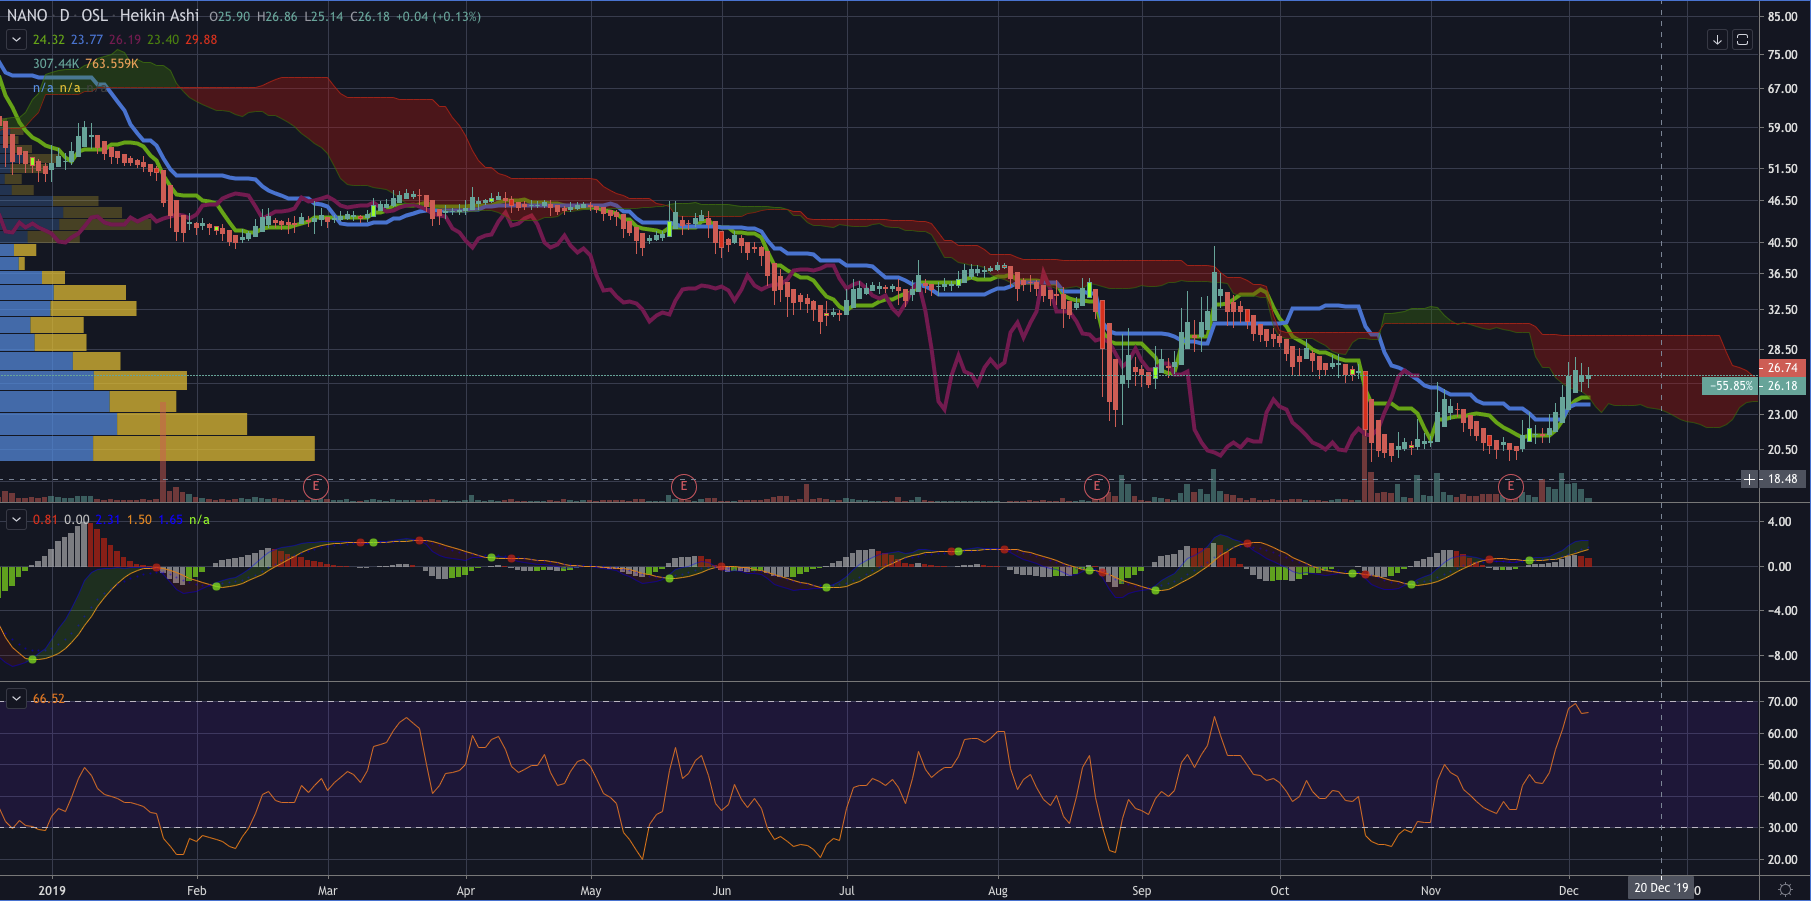Click the orange 1.50 MACD value
1811x901 pixels.
[139, 520]
